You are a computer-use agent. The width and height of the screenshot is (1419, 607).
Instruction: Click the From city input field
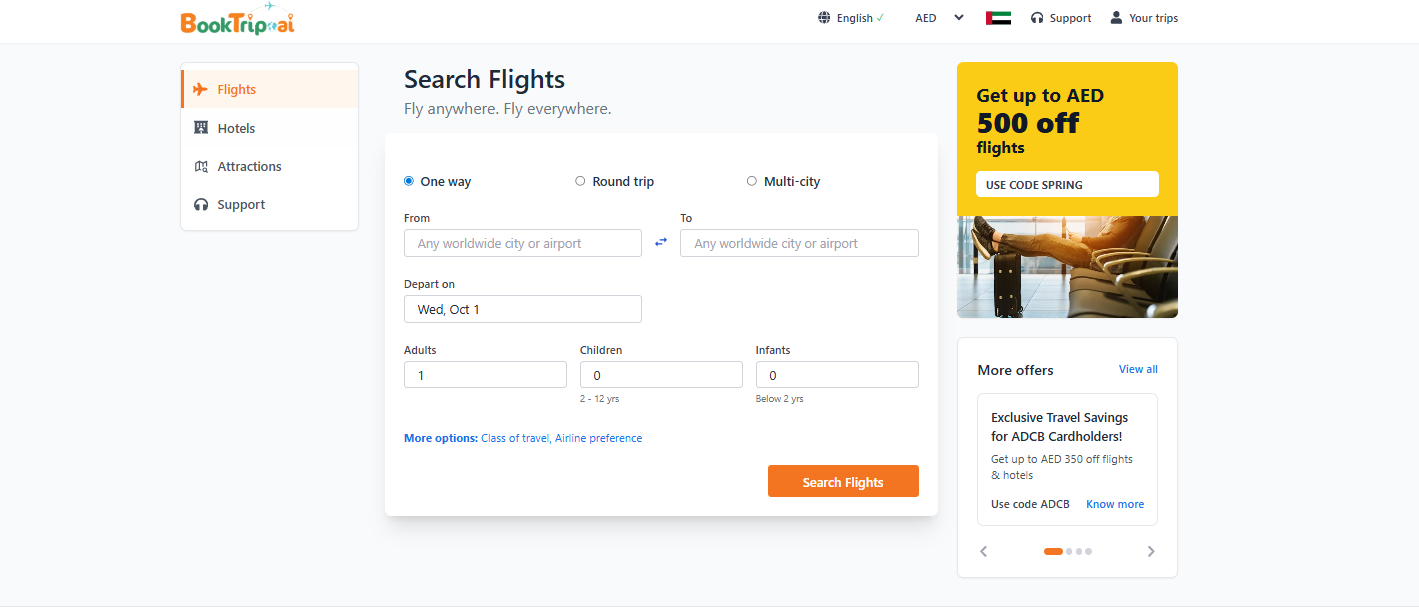click(522, 242)
